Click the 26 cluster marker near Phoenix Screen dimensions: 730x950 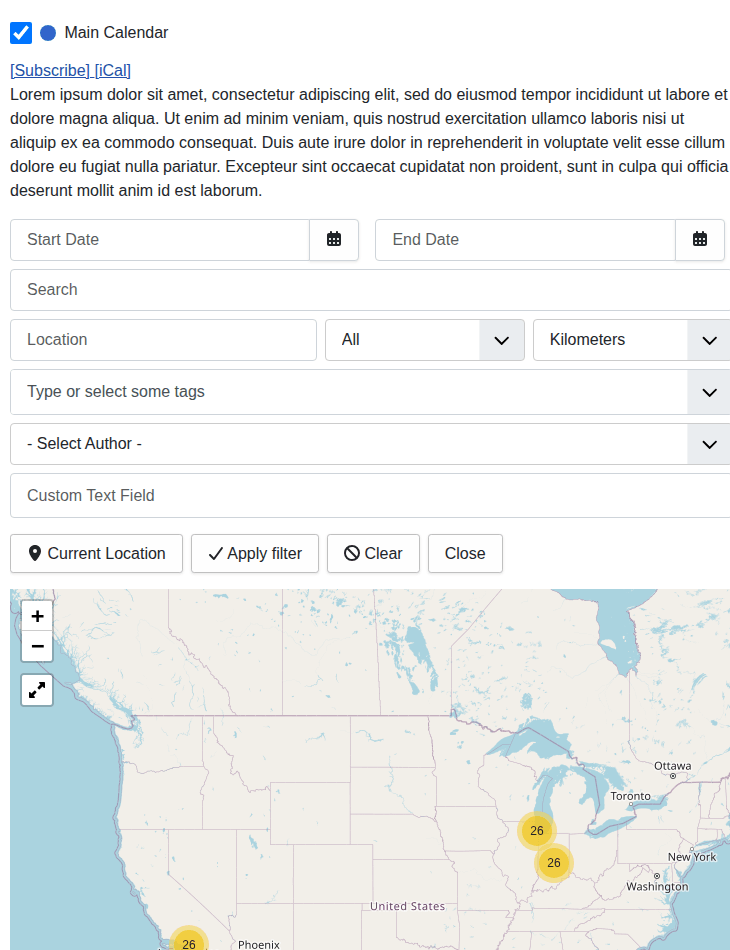189,943
